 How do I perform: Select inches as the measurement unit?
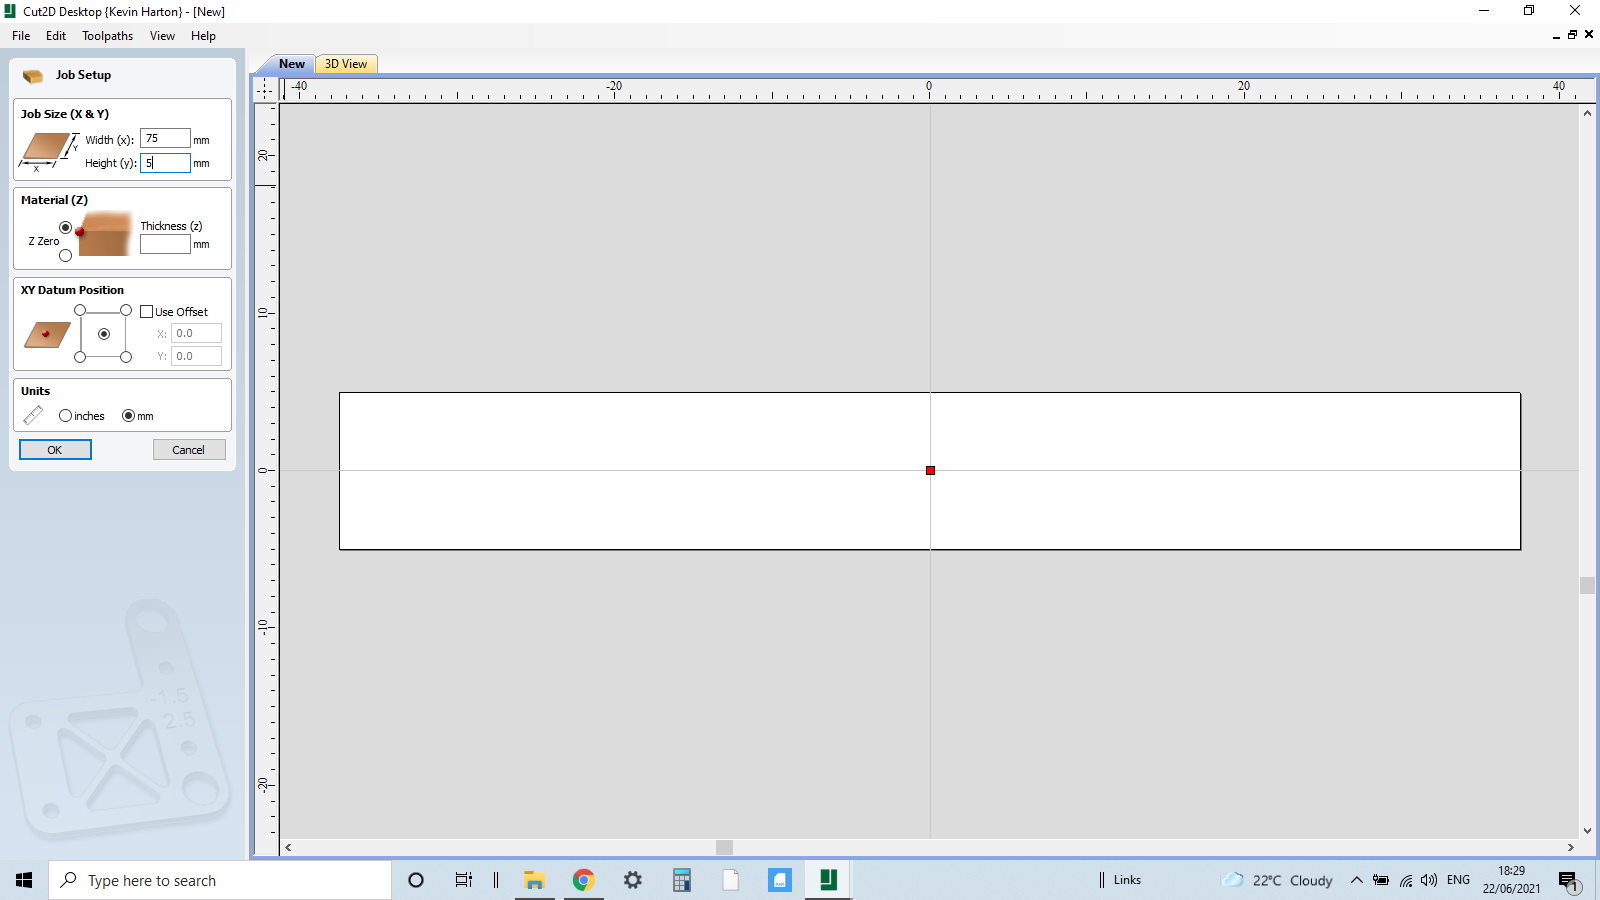pos(64,415)
